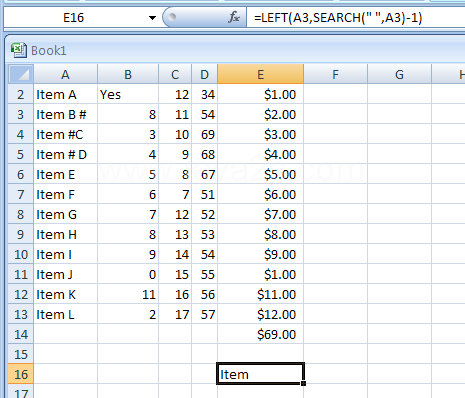Click cell showing $11.00
This screenshot has width=465, height=398.
(x=260, y=294)
